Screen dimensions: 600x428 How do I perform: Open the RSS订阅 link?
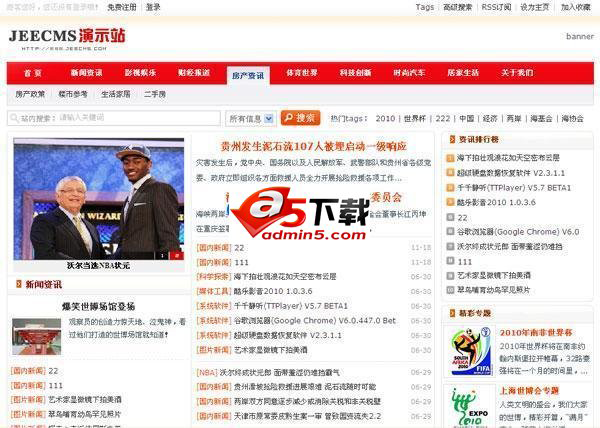[x=496, y=7]
